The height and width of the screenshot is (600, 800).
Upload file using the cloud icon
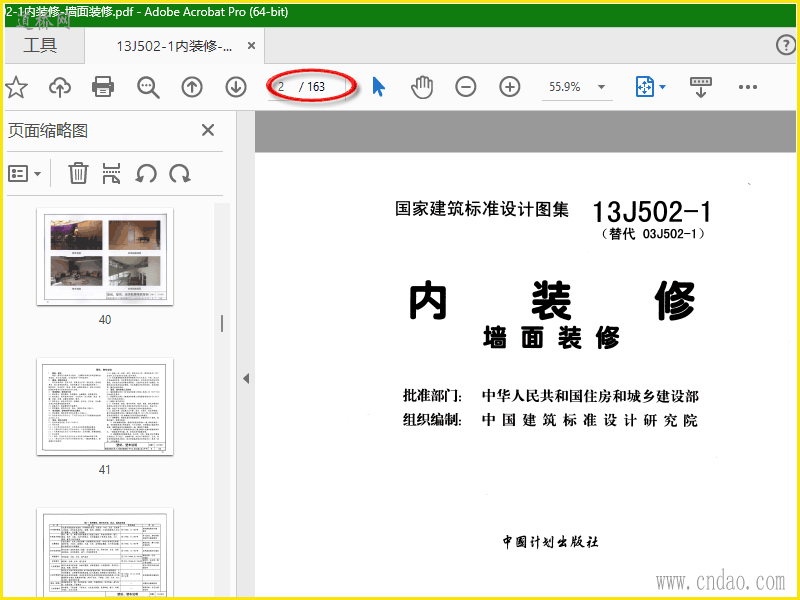(x=60, y=87)
